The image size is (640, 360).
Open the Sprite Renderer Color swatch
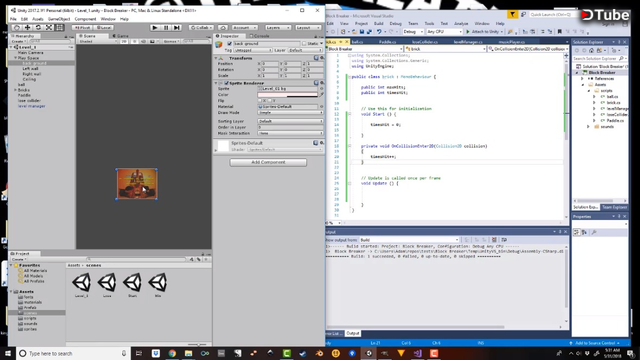point(288,95)
